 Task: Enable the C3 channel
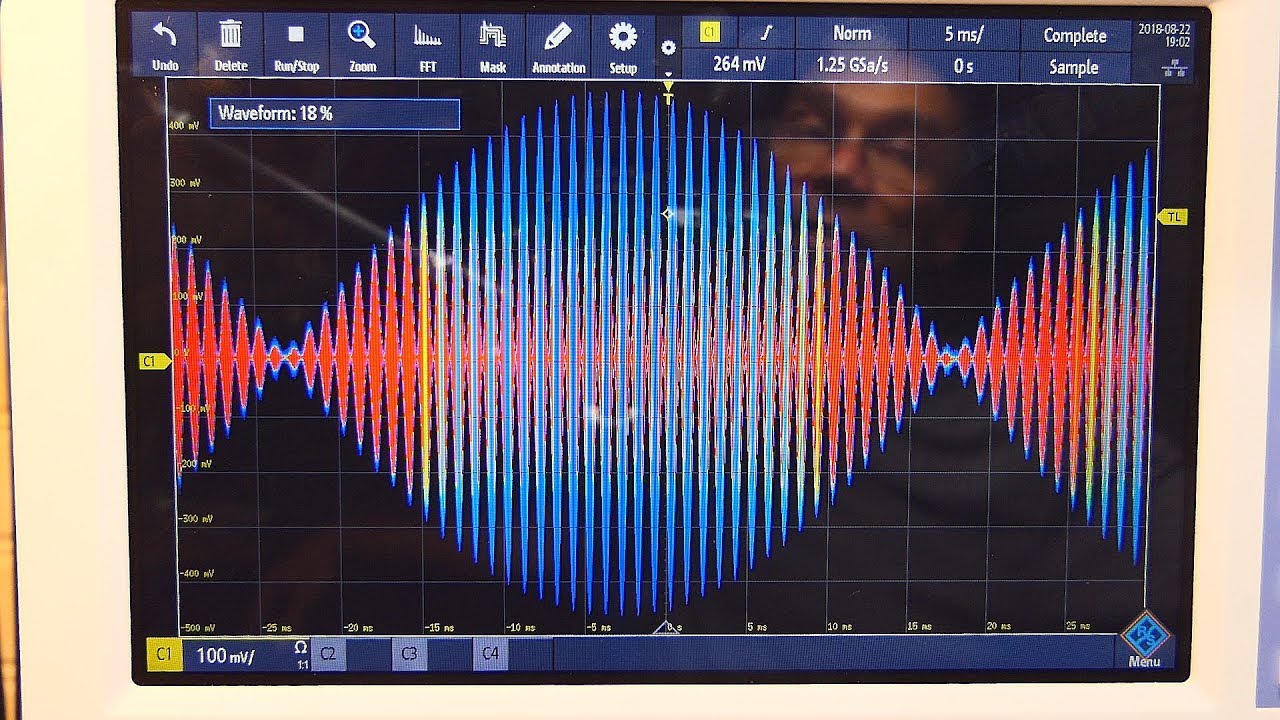409,654
